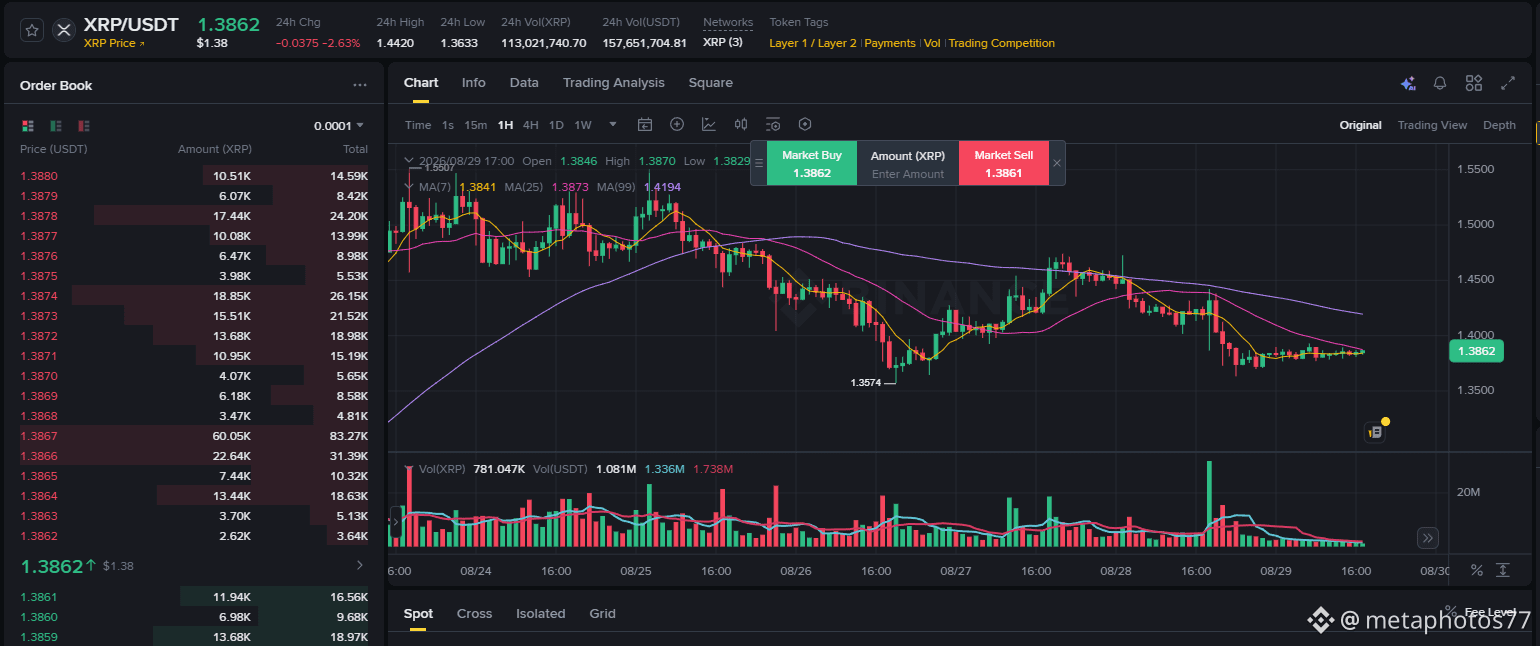Switch to the Trading Analysis tab
The height and width of the screenshot is (646, 1540).
613,83
